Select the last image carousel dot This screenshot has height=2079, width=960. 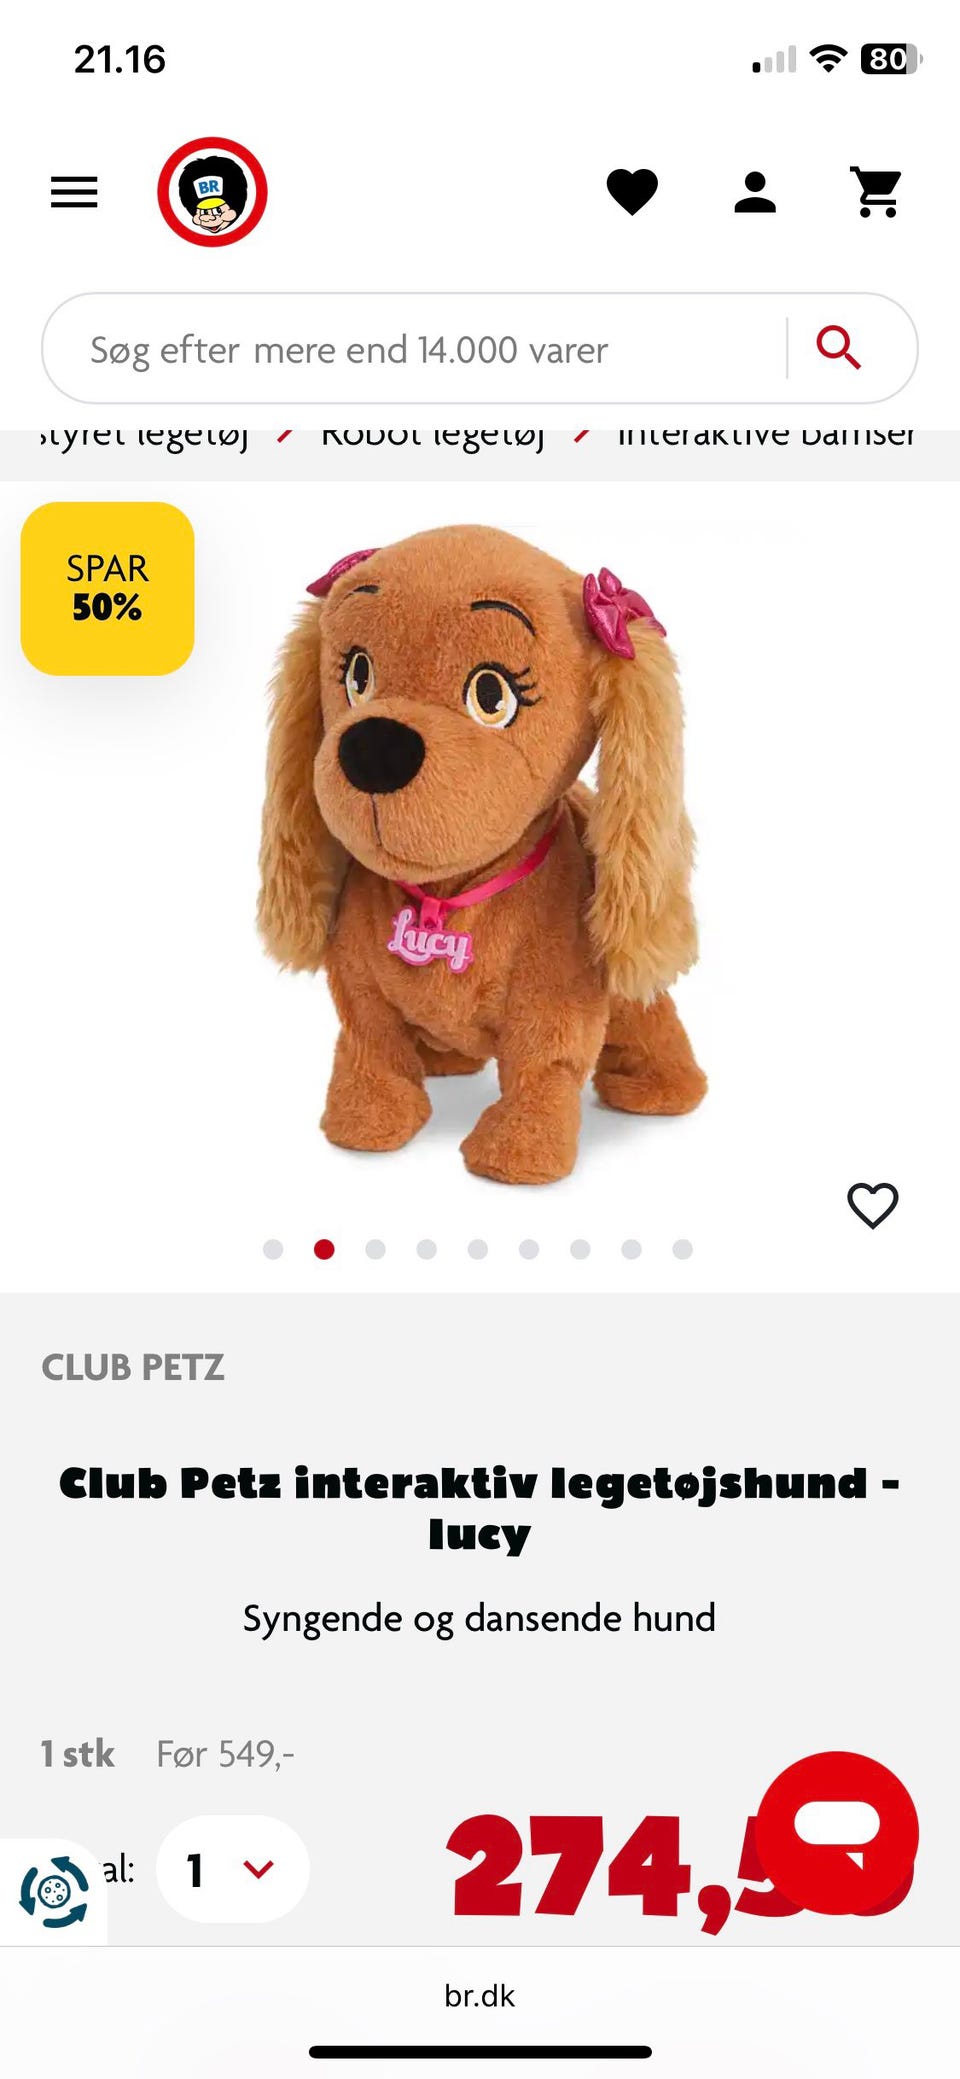click(x=682, y=1249)
